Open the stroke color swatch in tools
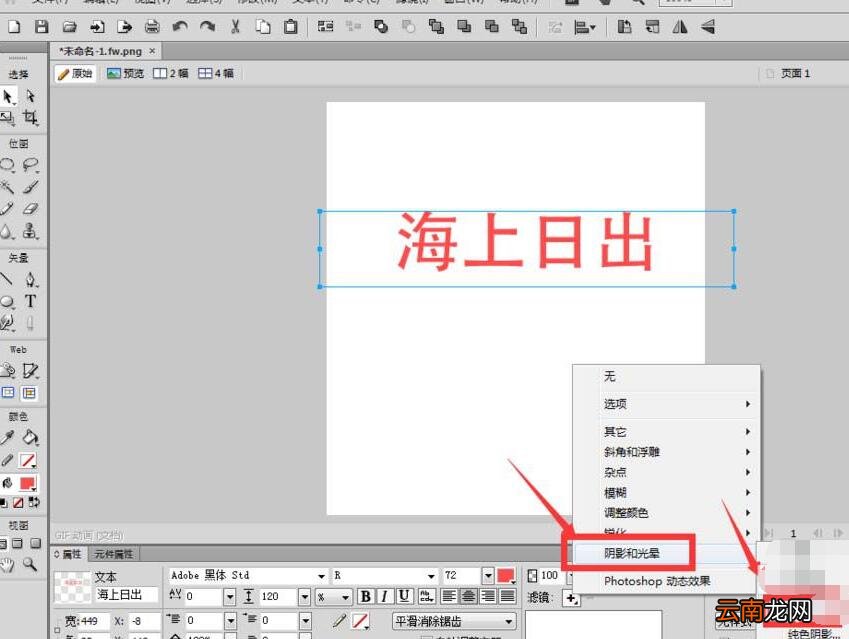This screenshot has height=639, width=849. tap(27, 461)
